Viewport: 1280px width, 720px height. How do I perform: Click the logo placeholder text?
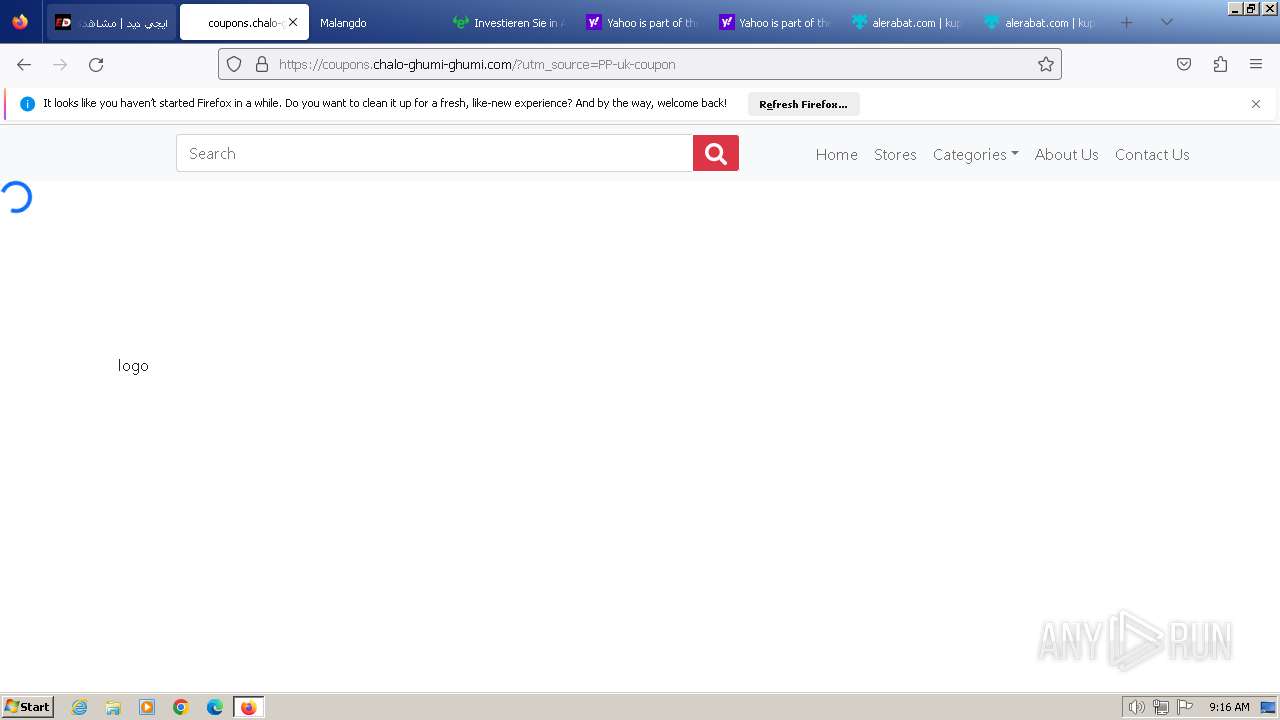133,366
